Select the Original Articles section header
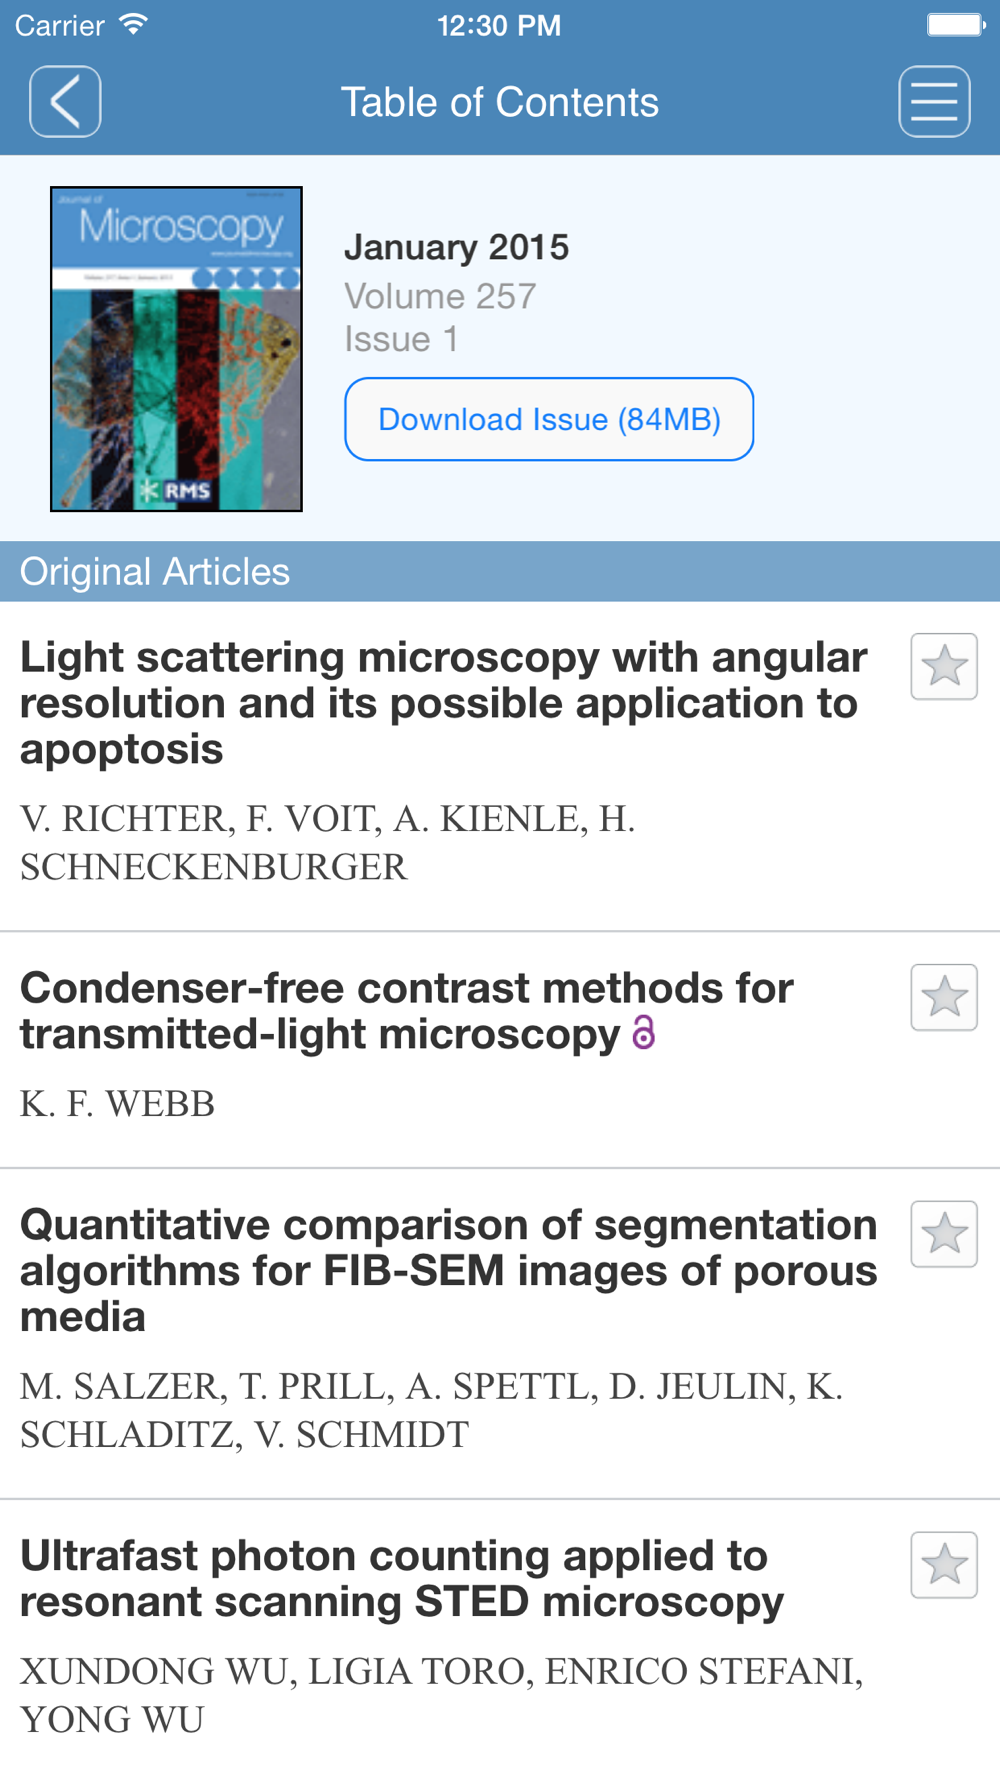This screenshot has height=1778, width=1000. coord(500,571)
